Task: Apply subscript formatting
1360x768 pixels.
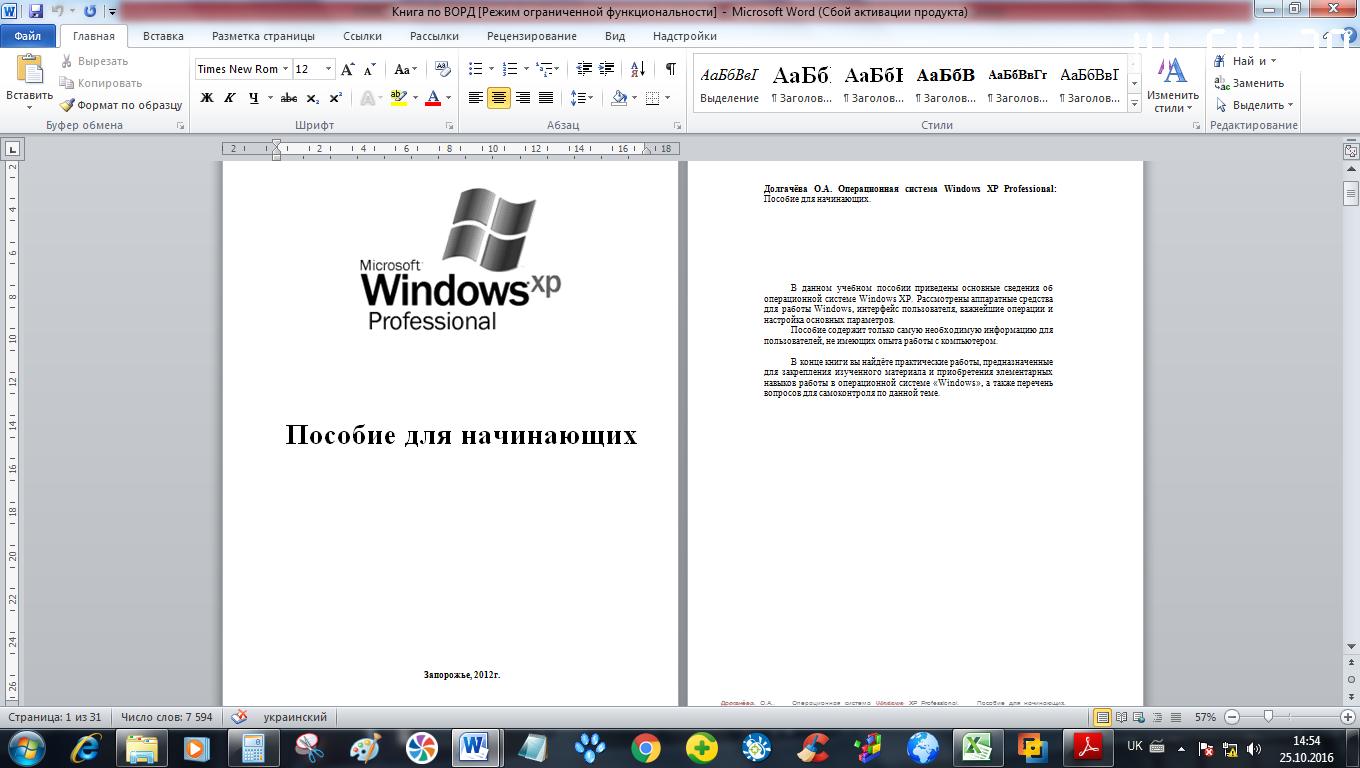Action: 313,98
